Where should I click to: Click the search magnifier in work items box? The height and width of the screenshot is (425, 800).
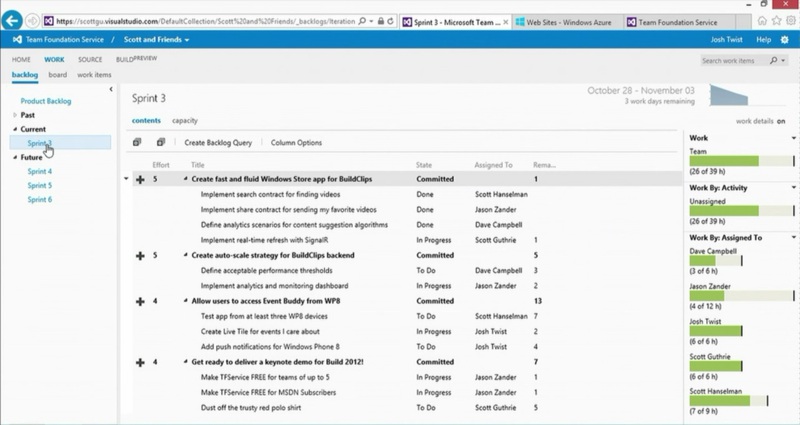coord(773,60)
